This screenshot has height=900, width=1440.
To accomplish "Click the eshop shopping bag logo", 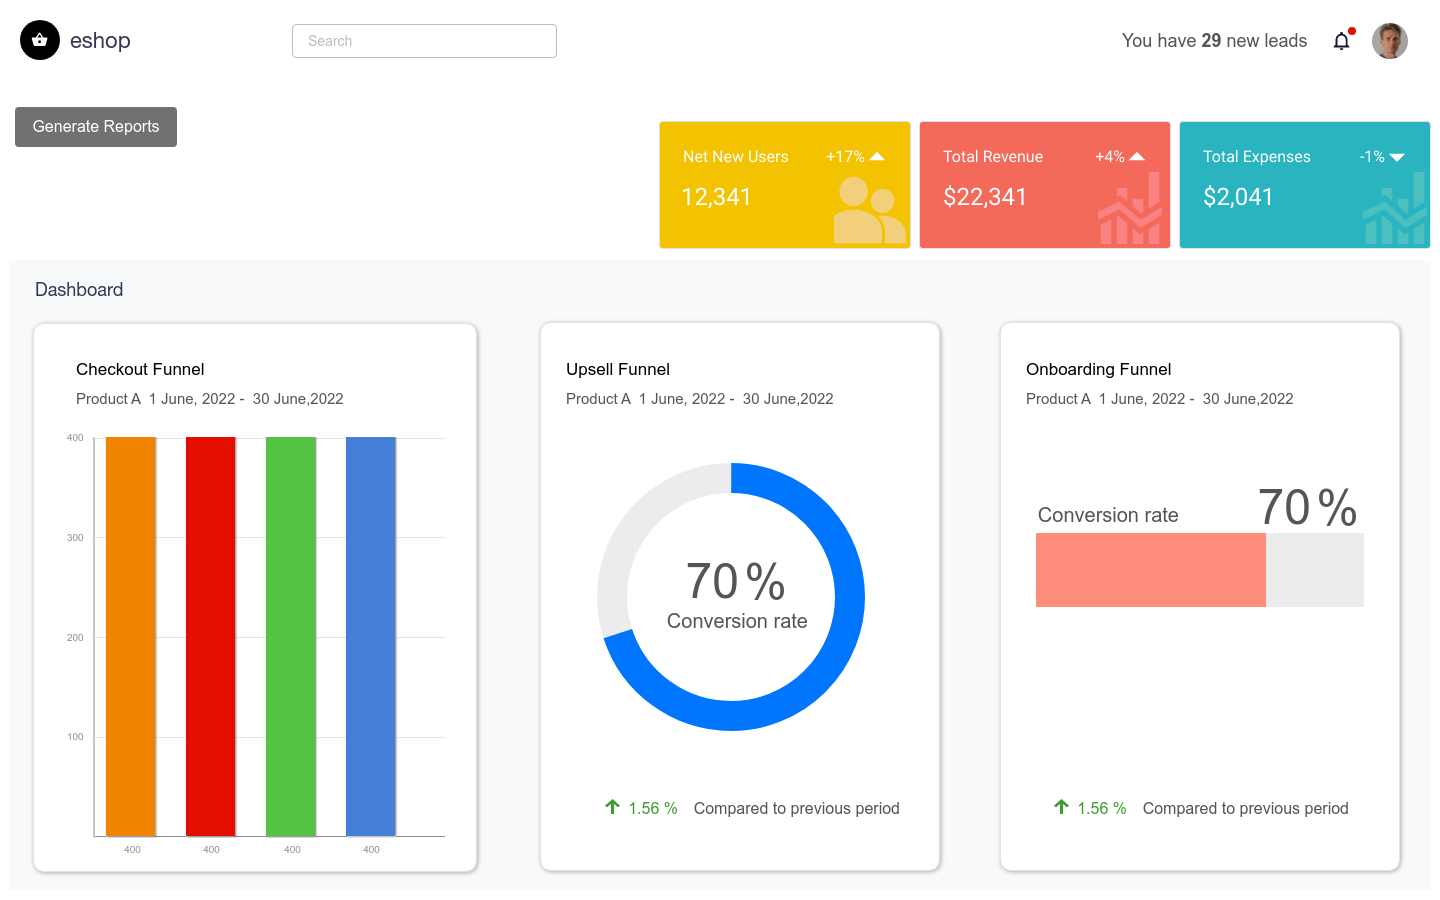I will pos(40,40).
